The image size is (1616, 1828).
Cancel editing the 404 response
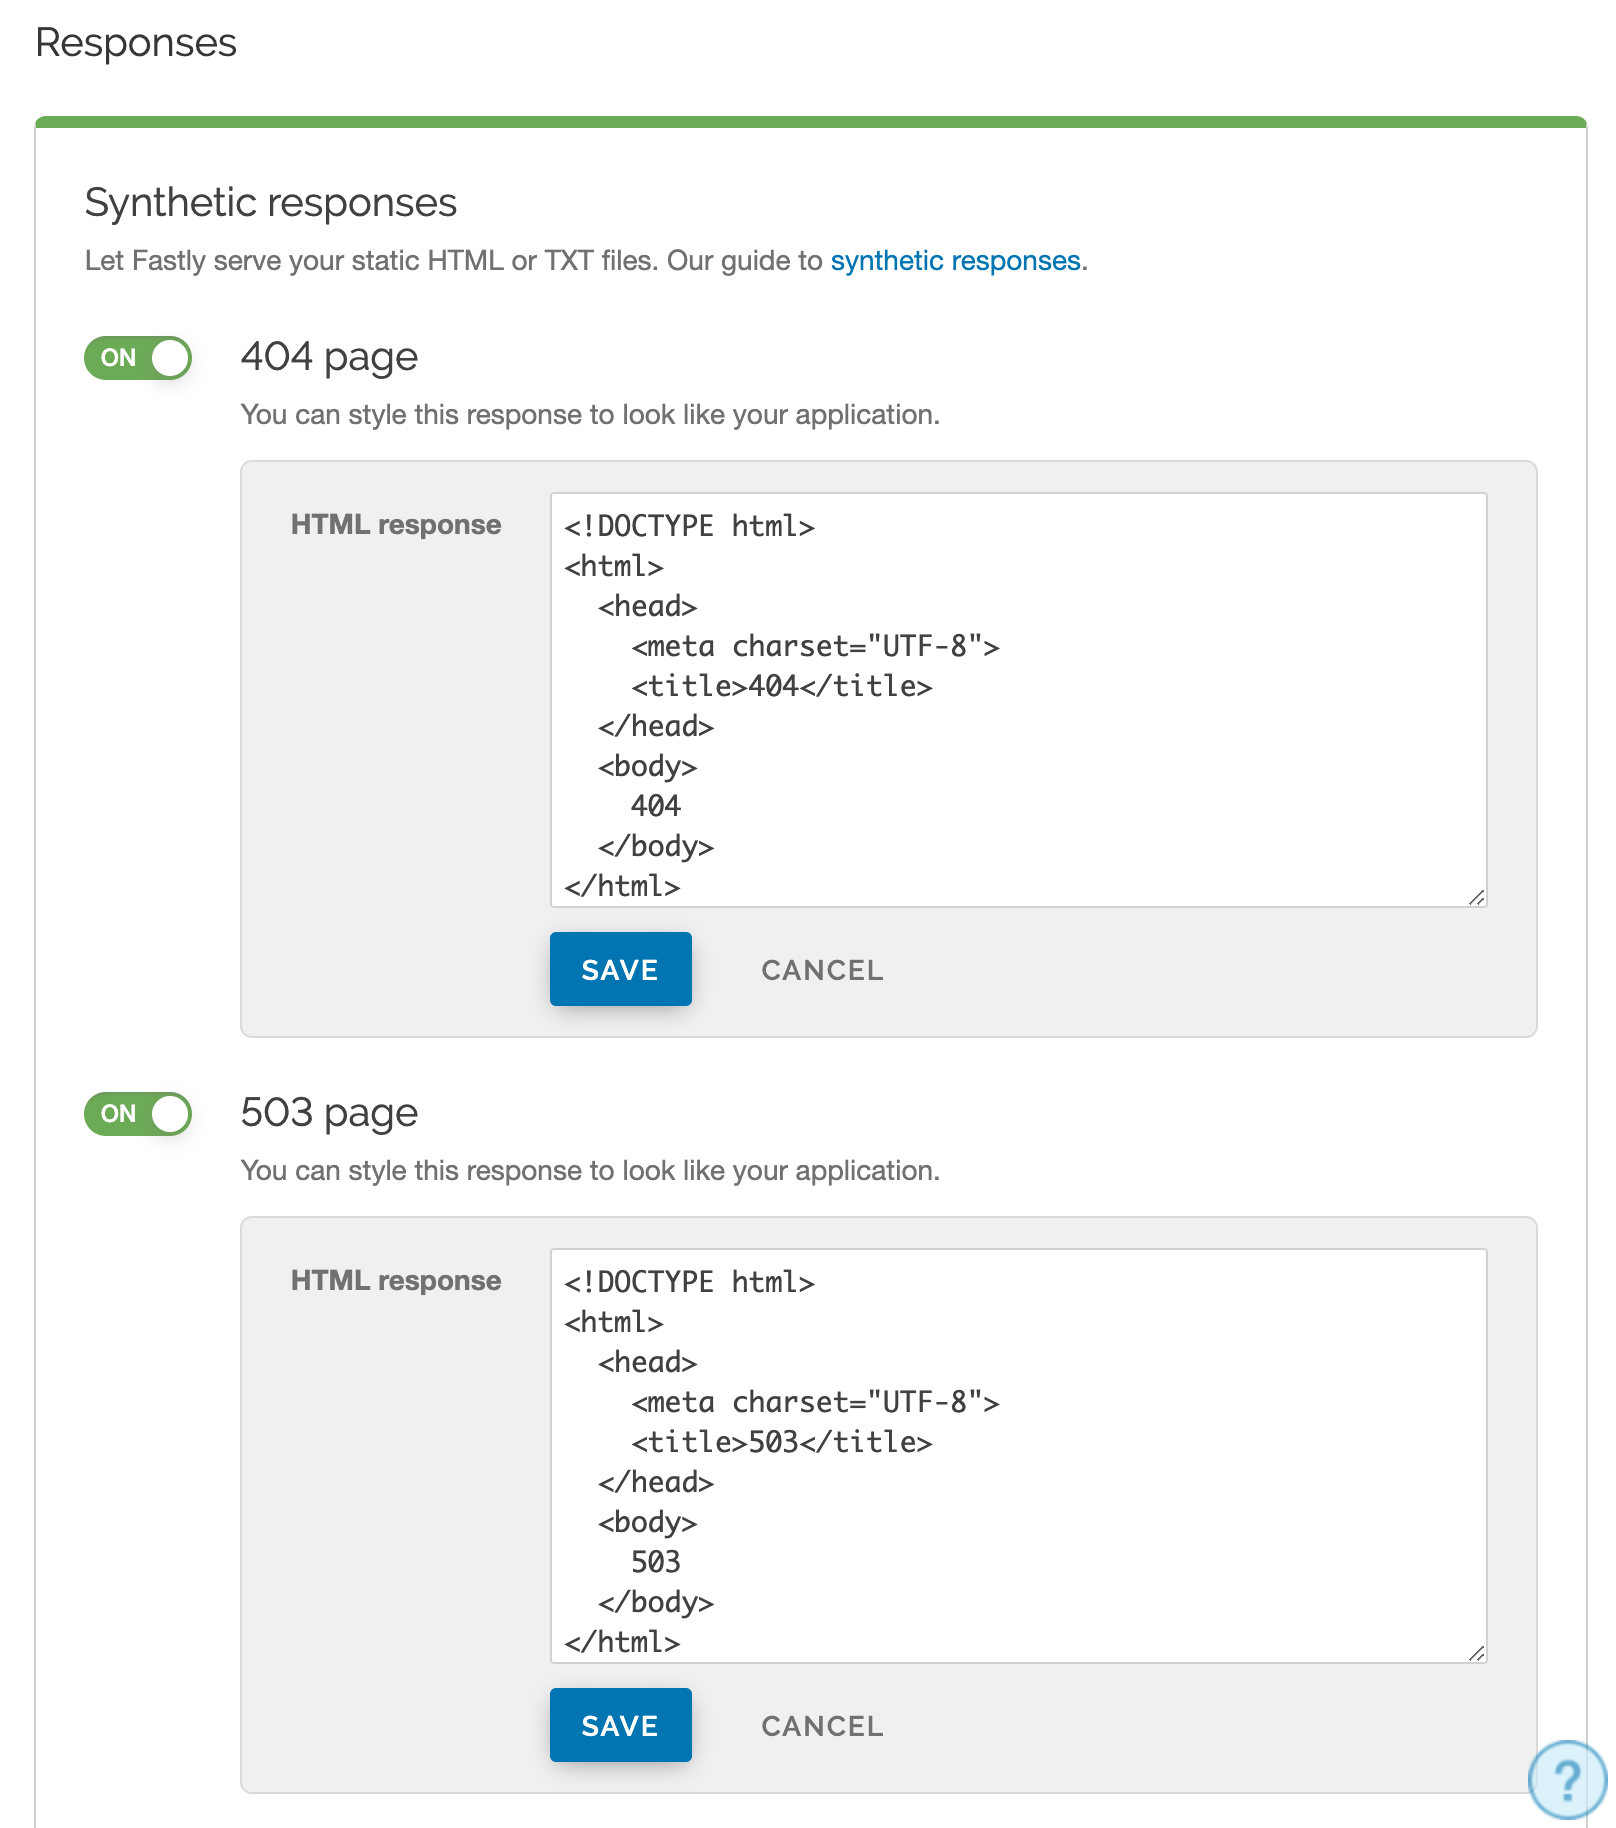(822, 969)
